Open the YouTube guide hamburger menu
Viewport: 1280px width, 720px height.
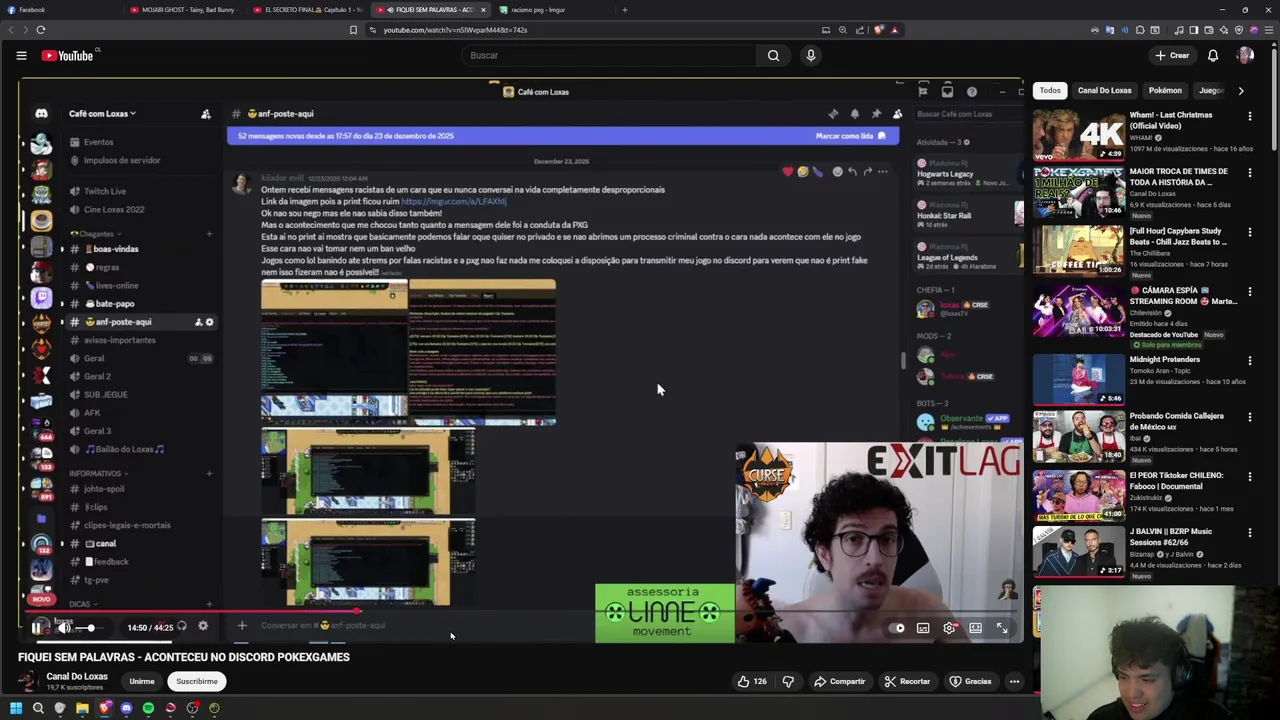coord(21,56)
